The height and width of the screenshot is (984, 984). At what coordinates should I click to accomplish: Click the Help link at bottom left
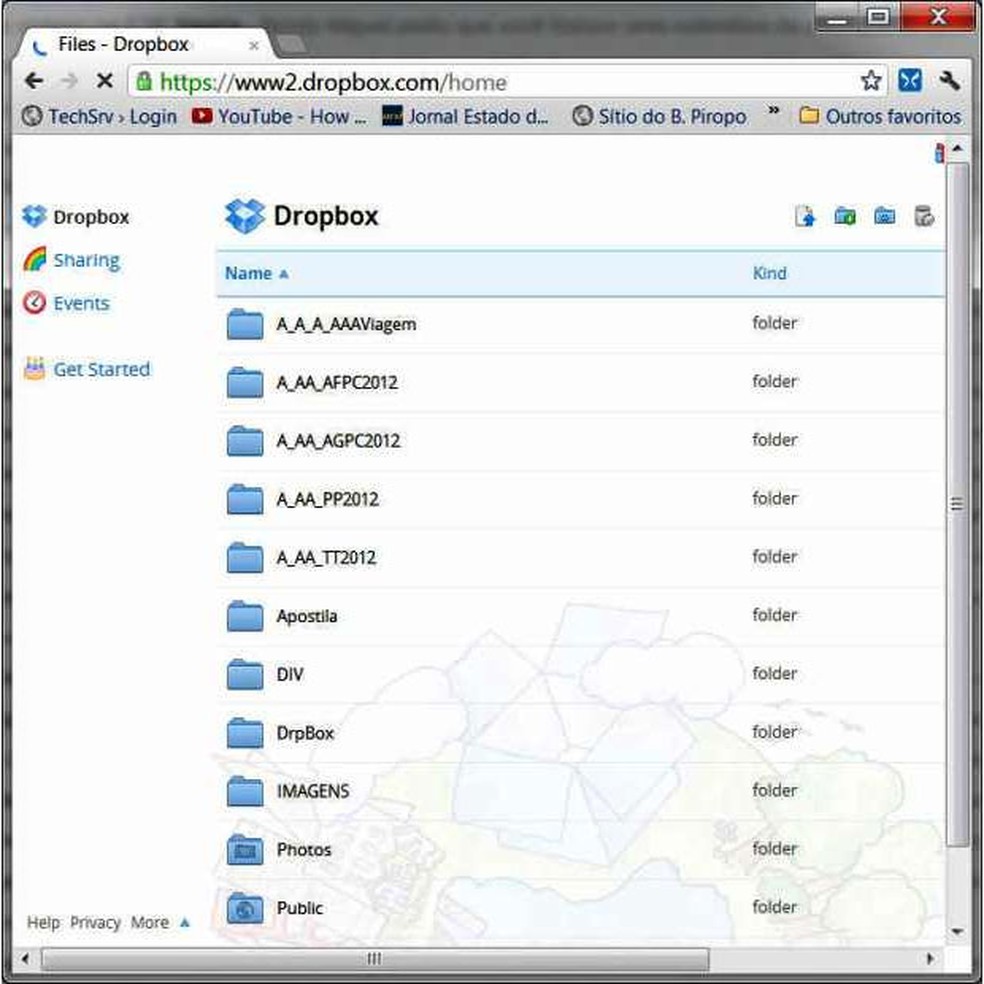[42, 922]
